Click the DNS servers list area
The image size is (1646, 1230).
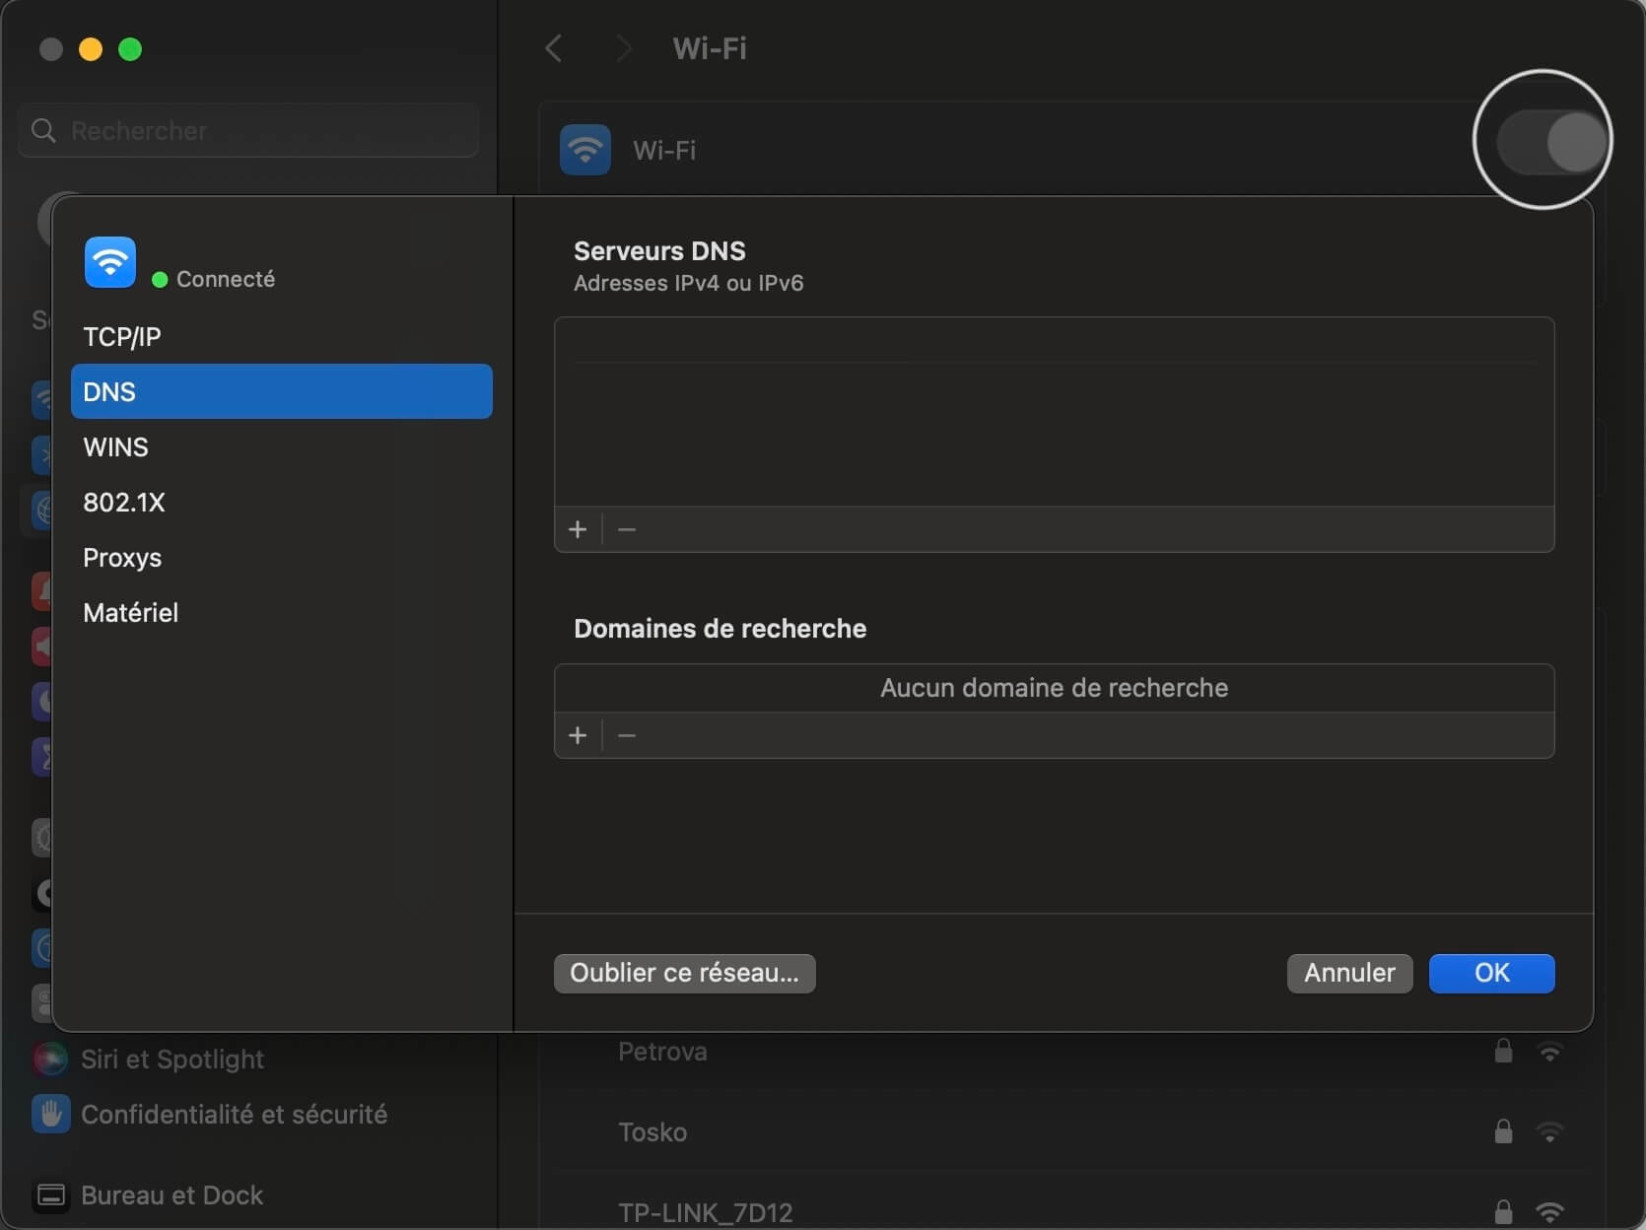pos(1054,412)
